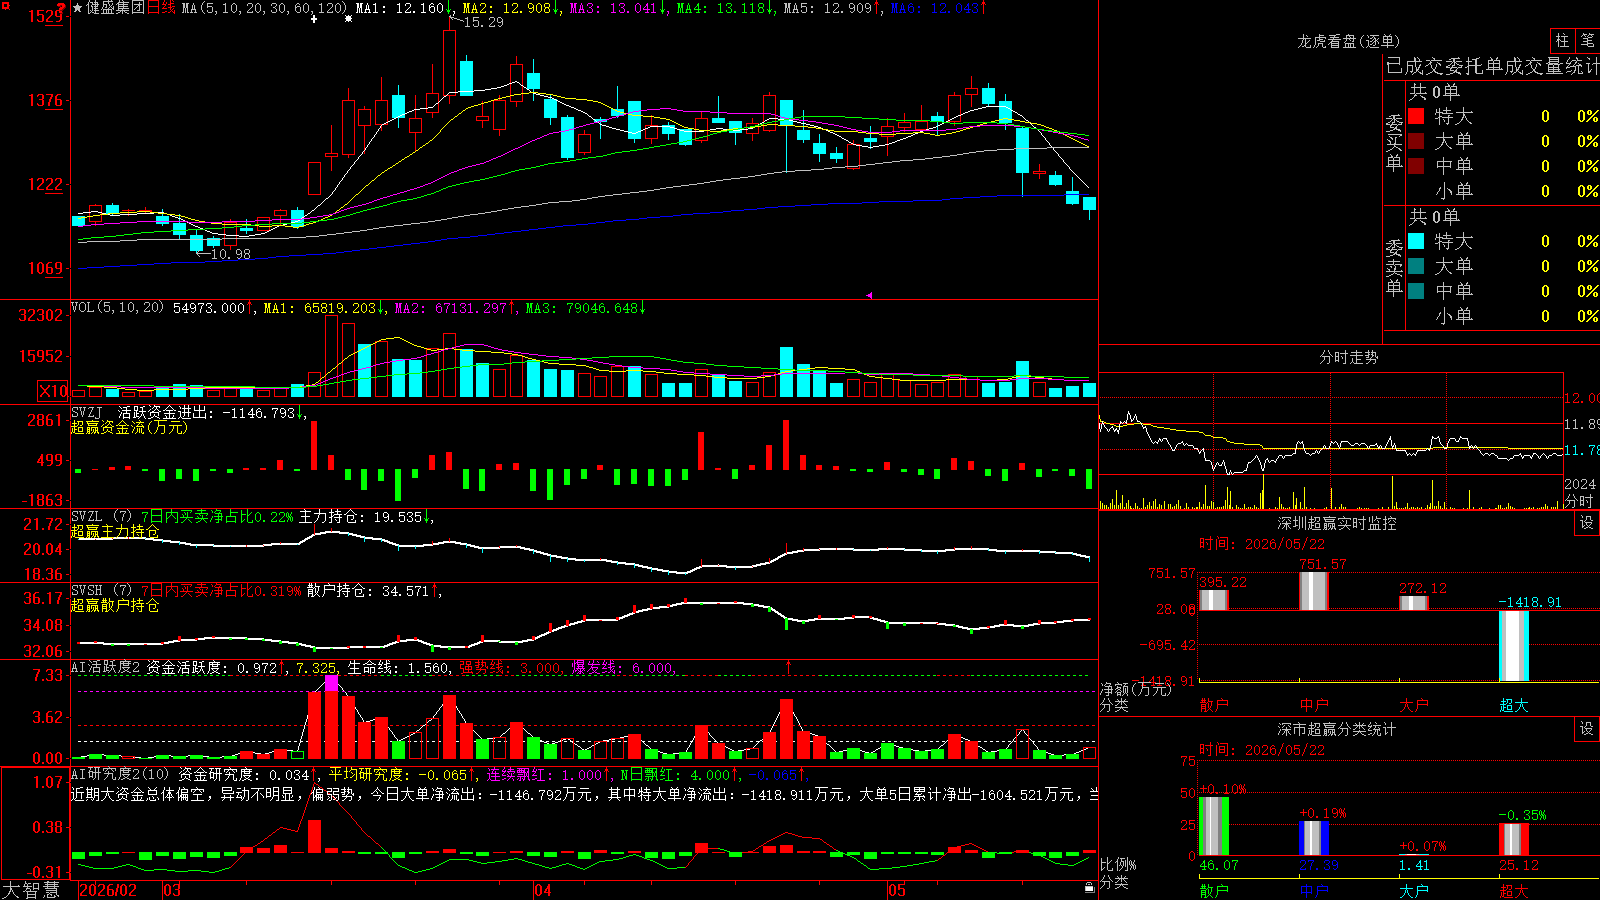Click the AI研究度2(10) indicator name
Viewport: 1600px width, 900px height.
pyautogui.click(x=120, y=774)
